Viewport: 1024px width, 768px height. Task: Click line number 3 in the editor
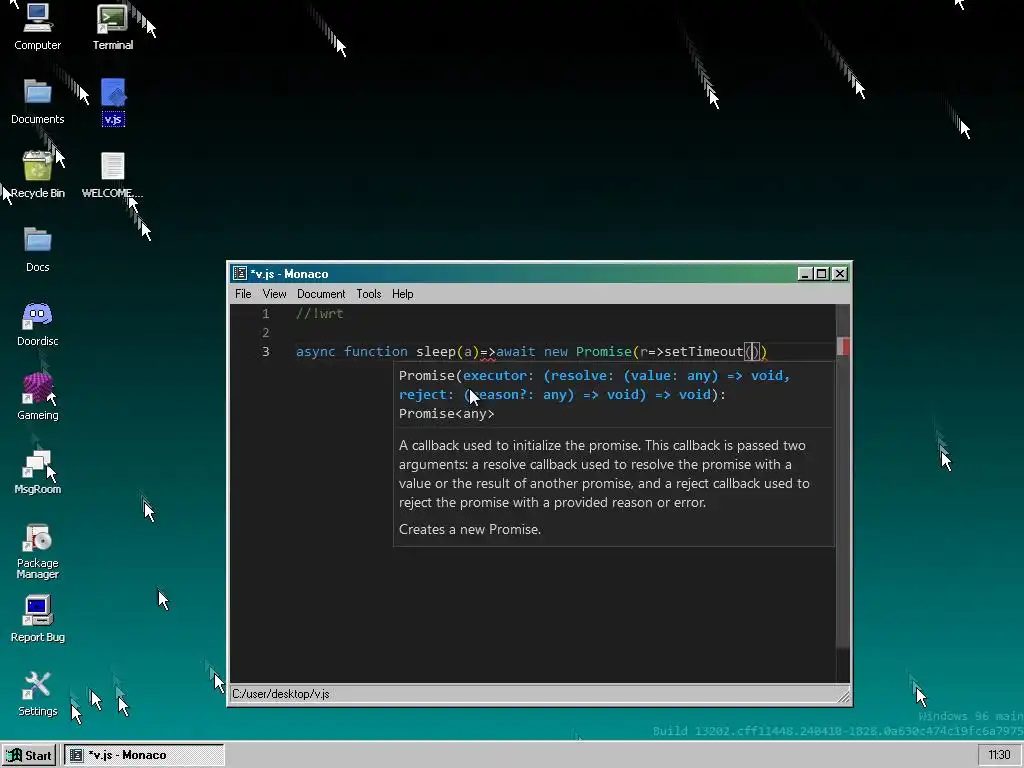click(x=266, y=352)
